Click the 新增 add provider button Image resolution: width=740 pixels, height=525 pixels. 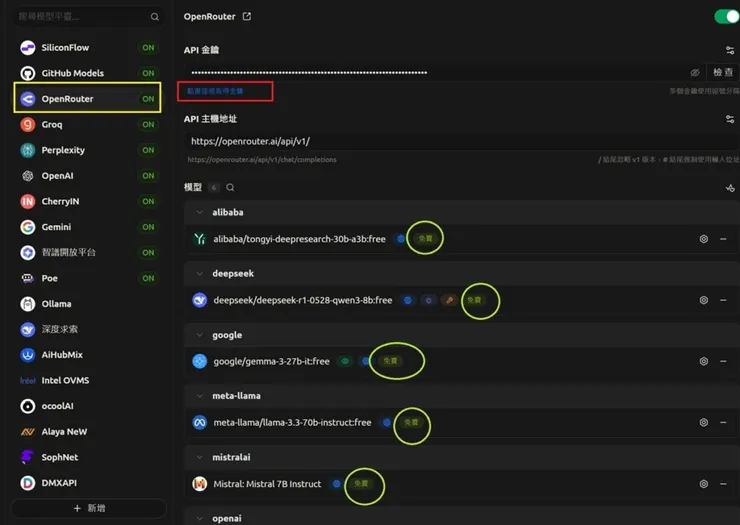(89, 508)
